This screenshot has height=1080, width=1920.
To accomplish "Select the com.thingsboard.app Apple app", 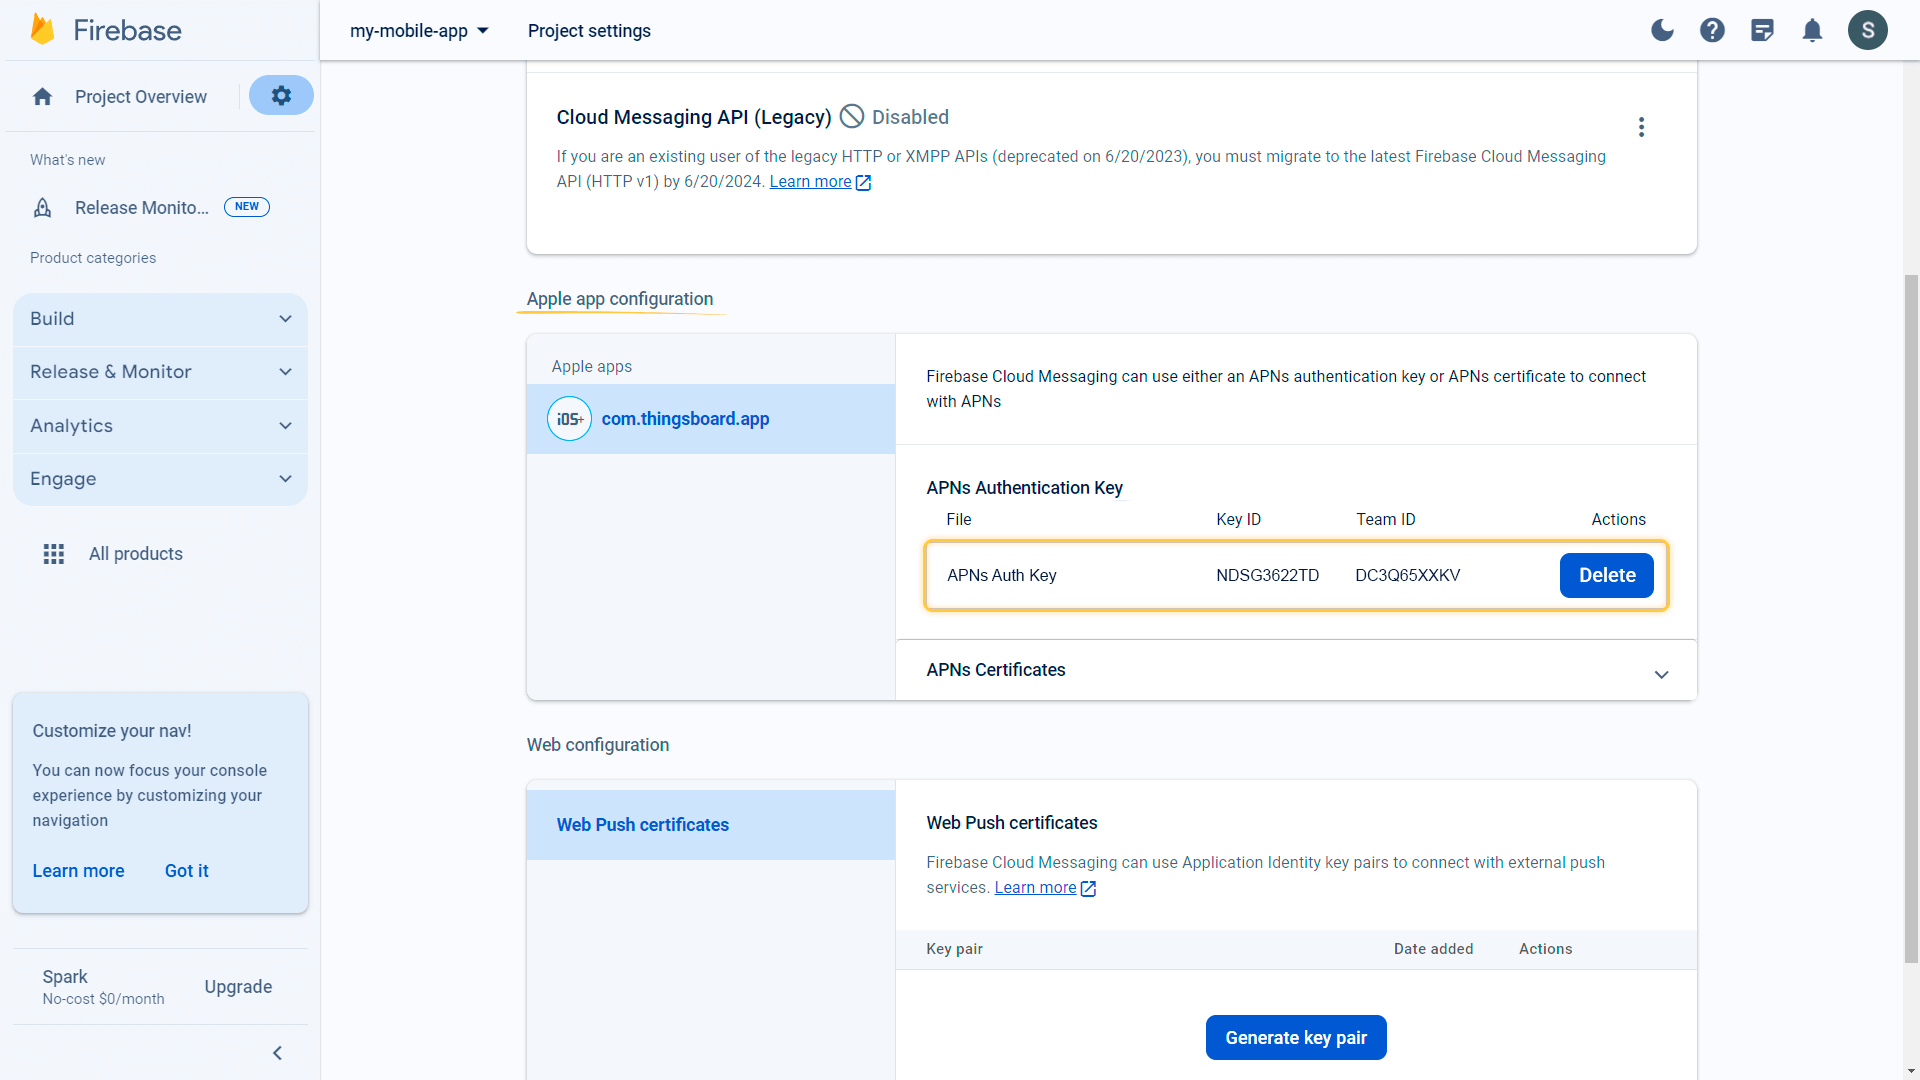I will pos(685,419).
